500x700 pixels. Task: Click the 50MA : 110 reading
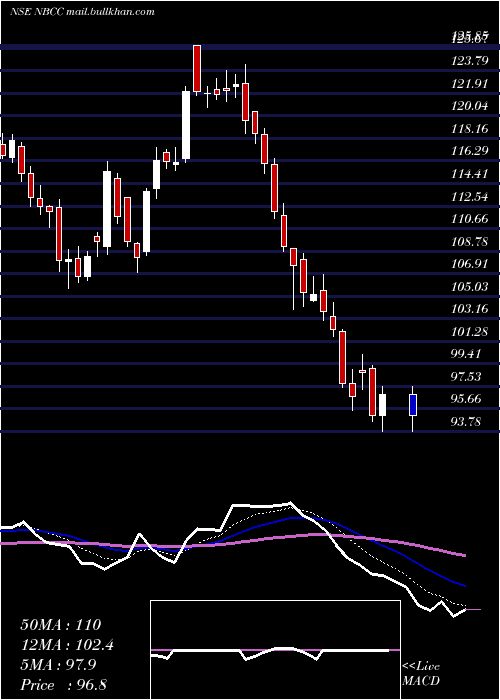(x=61, y=625)
